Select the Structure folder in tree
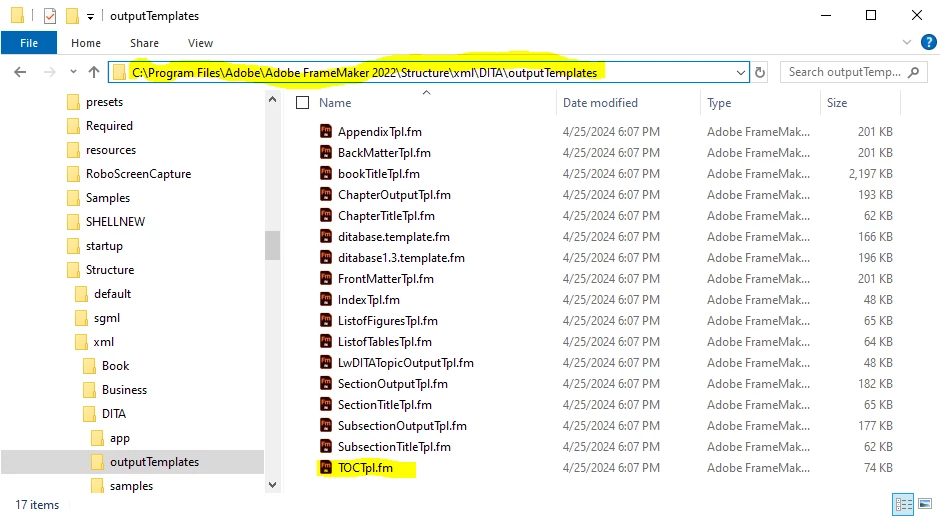The height and width of the screenshot is (517, 941). point(110,270)
